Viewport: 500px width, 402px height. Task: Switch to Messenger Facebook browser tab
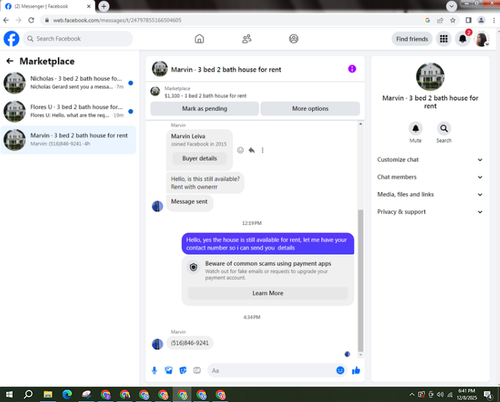48,6
